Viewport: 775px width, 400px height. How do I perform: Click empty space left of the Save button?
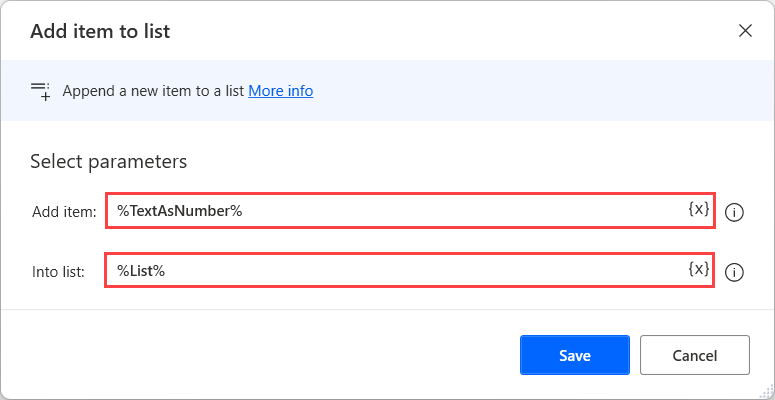300,355
